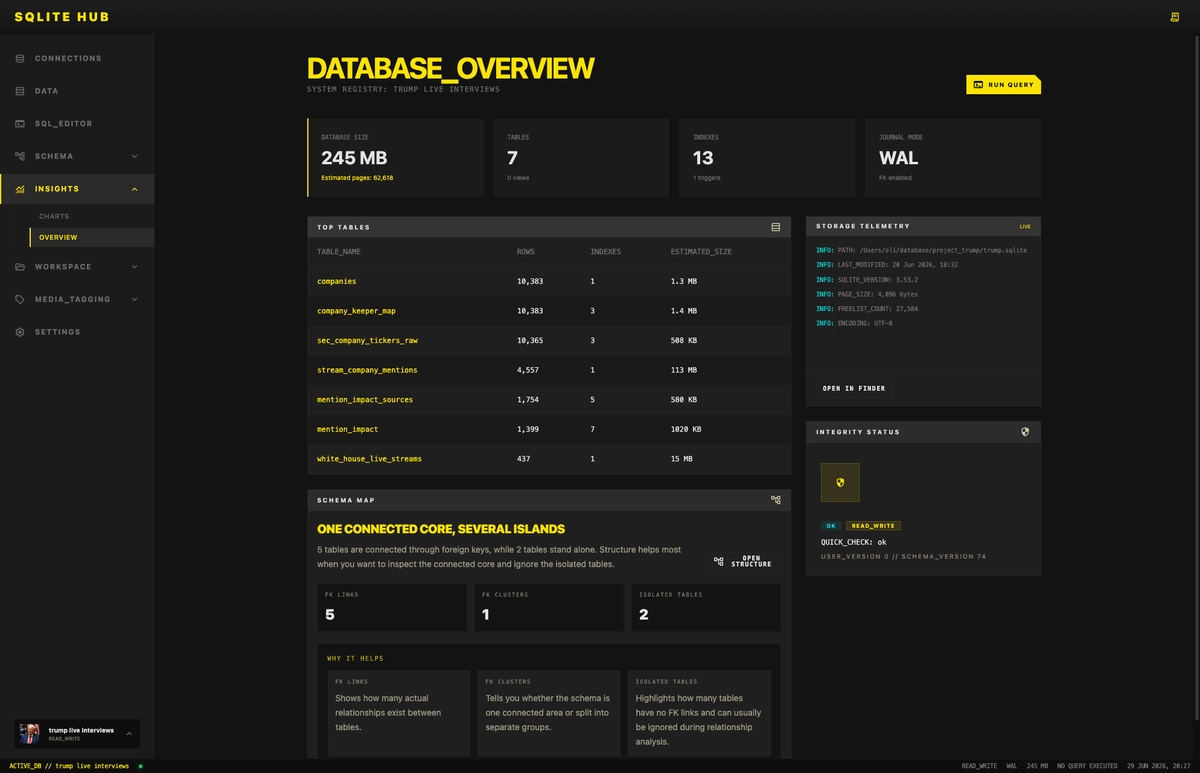Viewport: 1200px width, 773px height.
Task: Click the INDEXES column header in Top Tables
Action: pyautogui.click(x=606, y=252)
